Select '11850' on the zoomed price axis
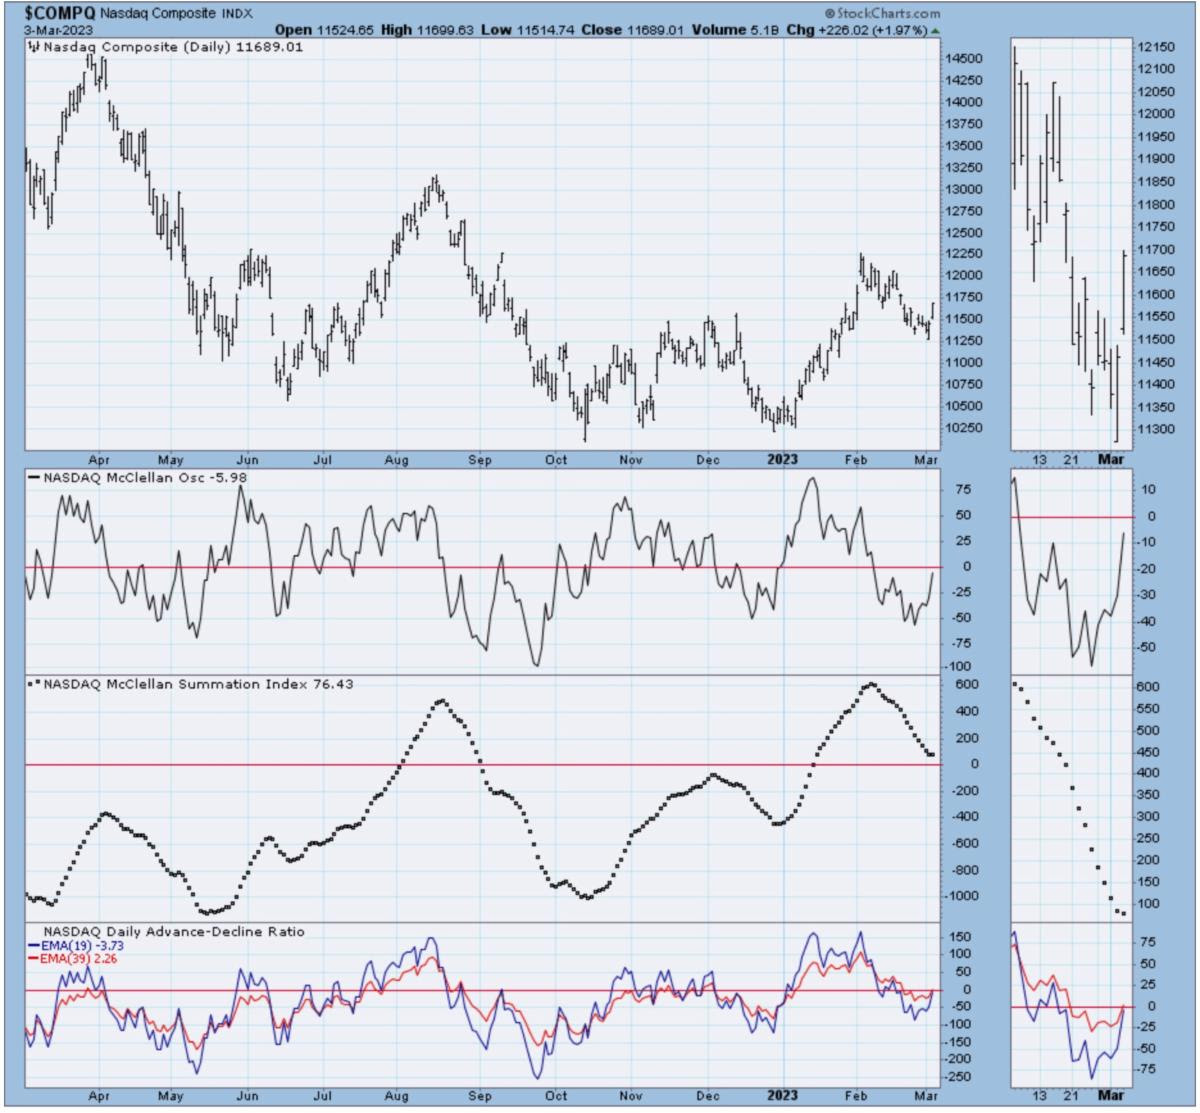1200x1113 pixels. click(1154, 182)
